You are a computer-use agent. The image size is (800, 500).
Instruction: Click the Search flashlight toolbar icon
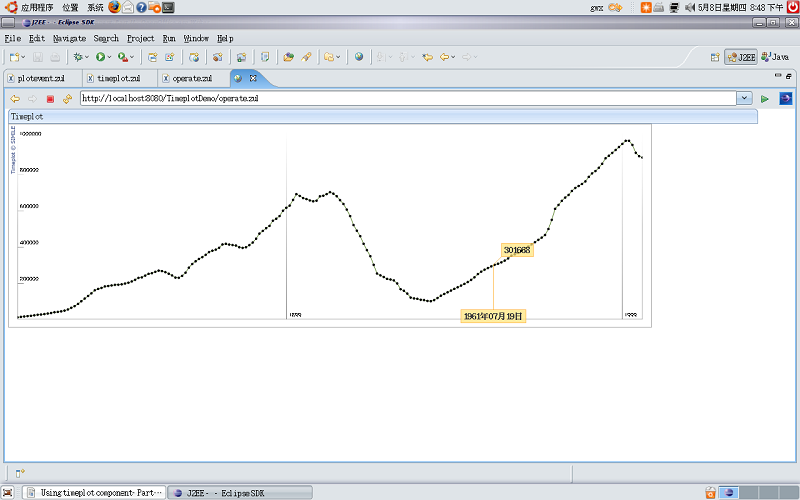[x=306, y=57]
